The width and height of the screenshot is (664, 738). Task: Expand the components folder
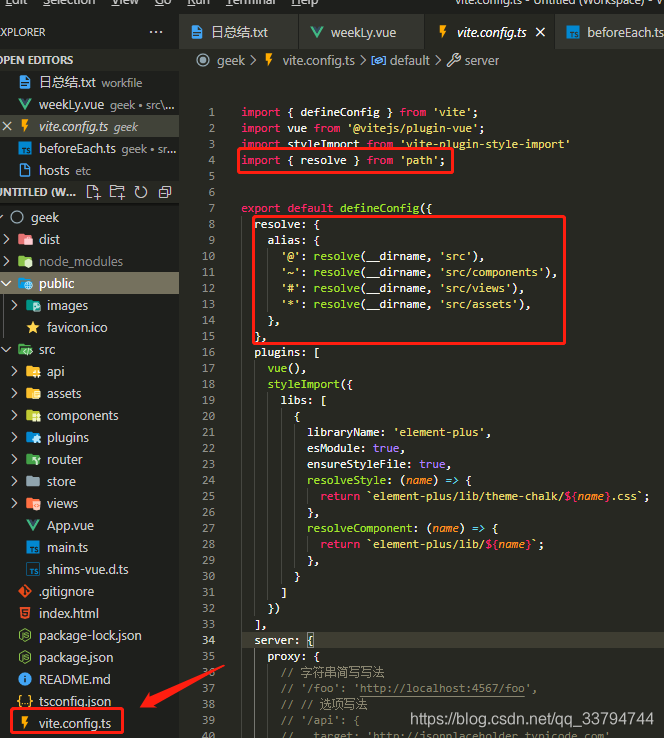point(89,416)
